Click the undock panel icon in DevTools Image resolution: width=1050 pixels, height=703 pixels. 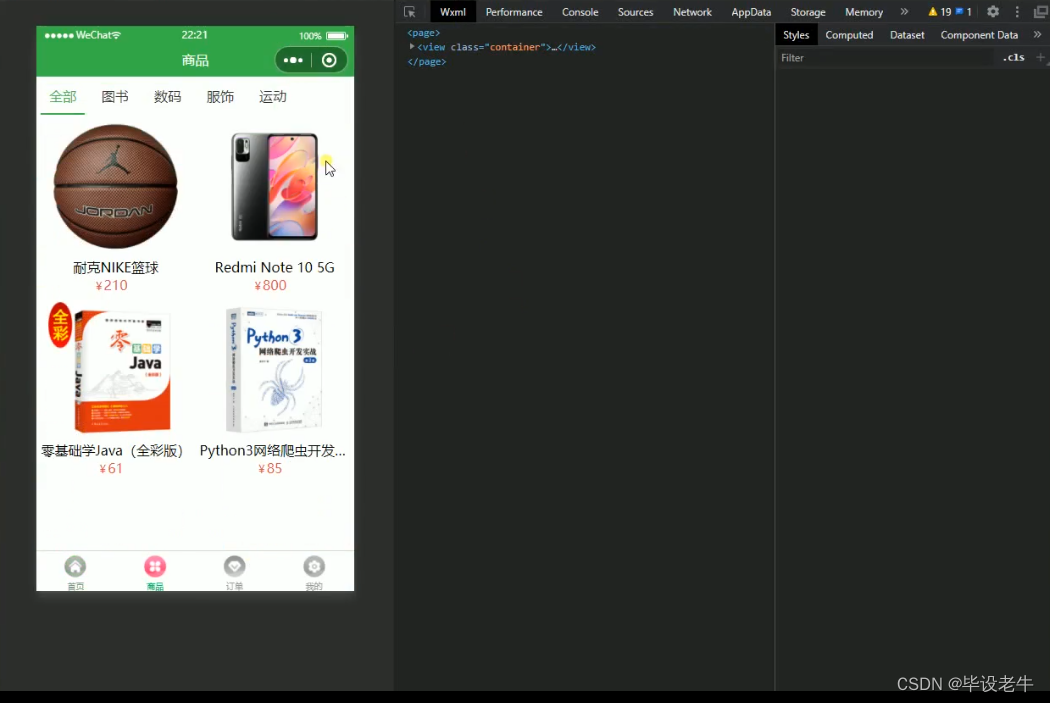pyautogui.click(x=1041, y=11)
